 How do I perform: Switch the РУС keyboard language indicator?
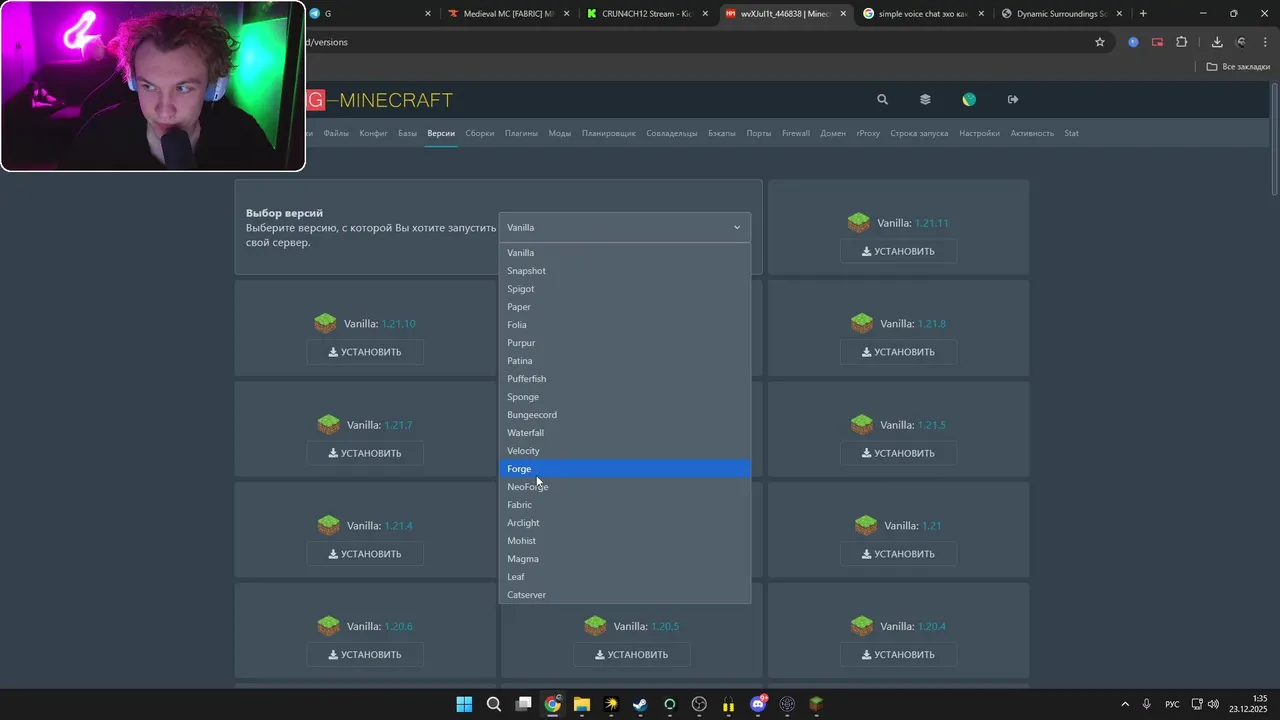tap(1172, 704)
